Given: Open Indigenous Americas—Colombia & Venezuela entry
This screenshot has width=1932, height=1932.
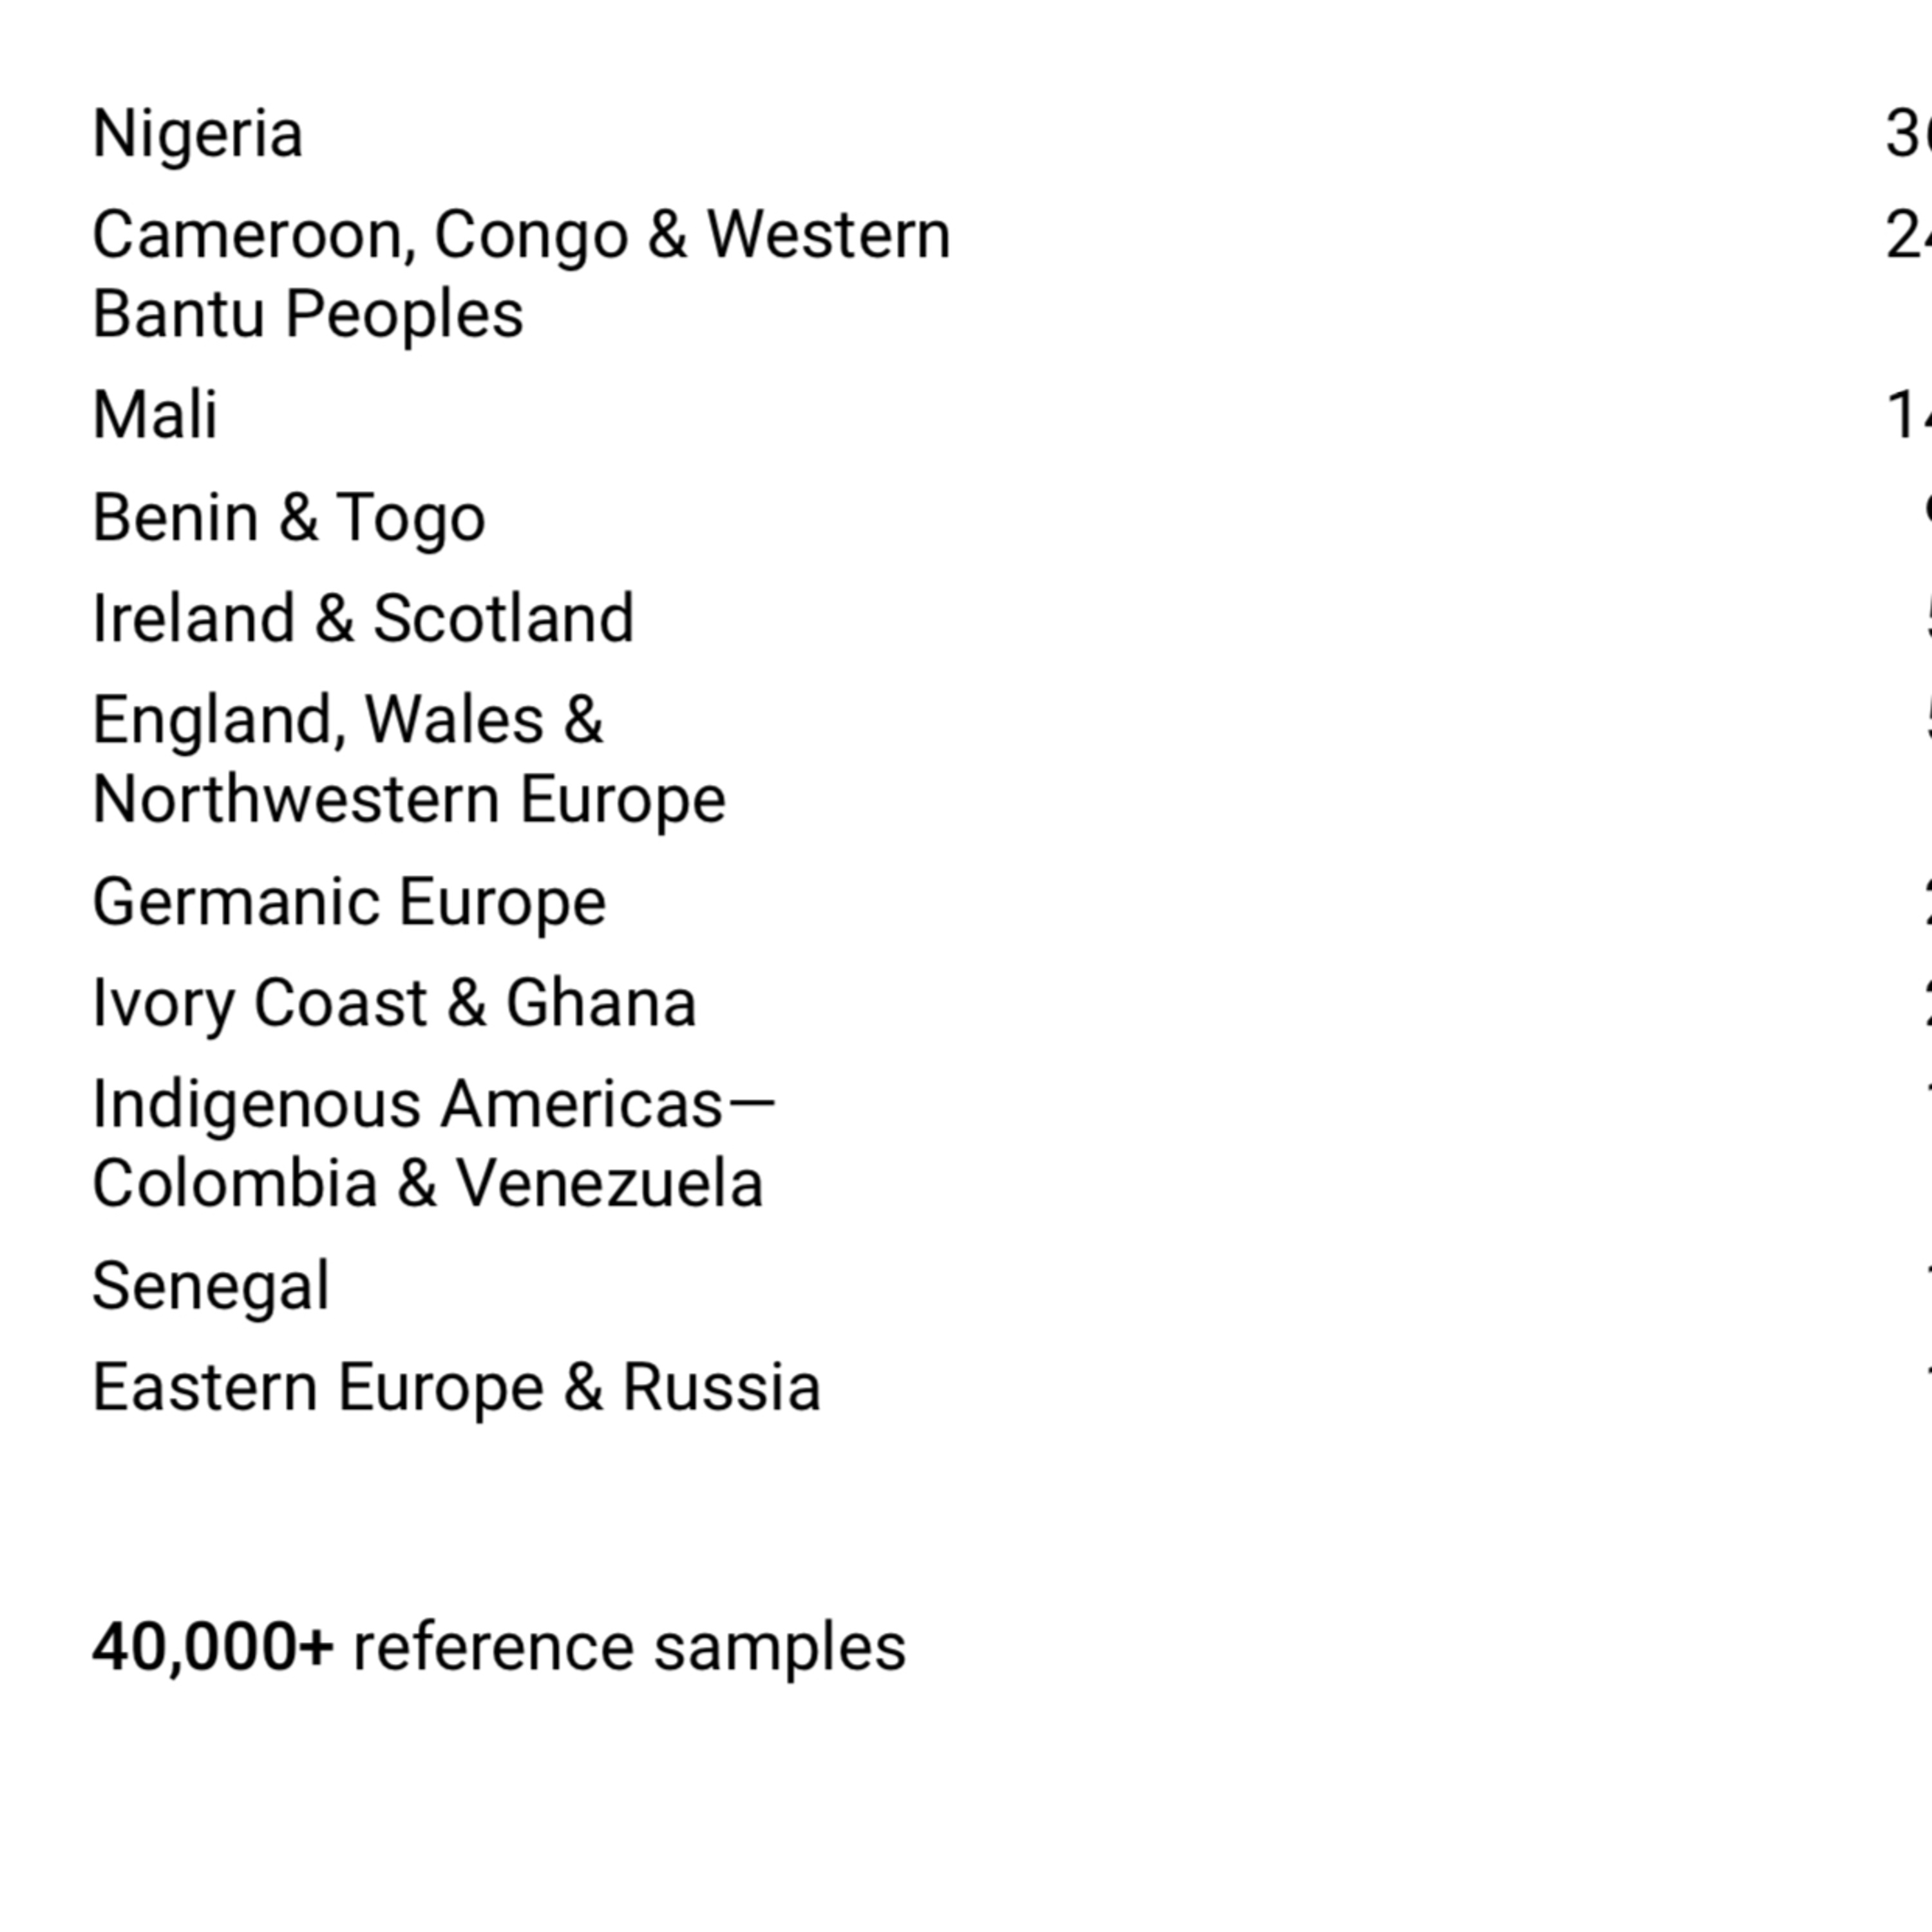Looking at the screenshot, I should click(434, 1144).
